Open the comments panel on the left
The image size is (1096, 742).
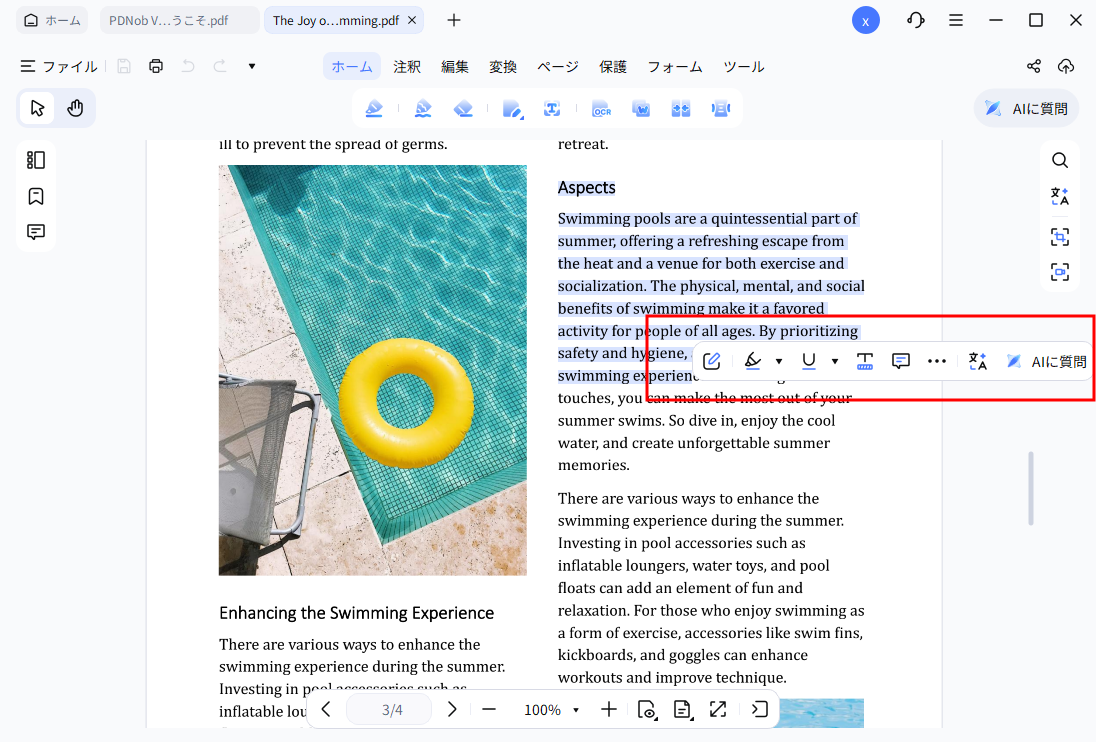click(35, 231)
